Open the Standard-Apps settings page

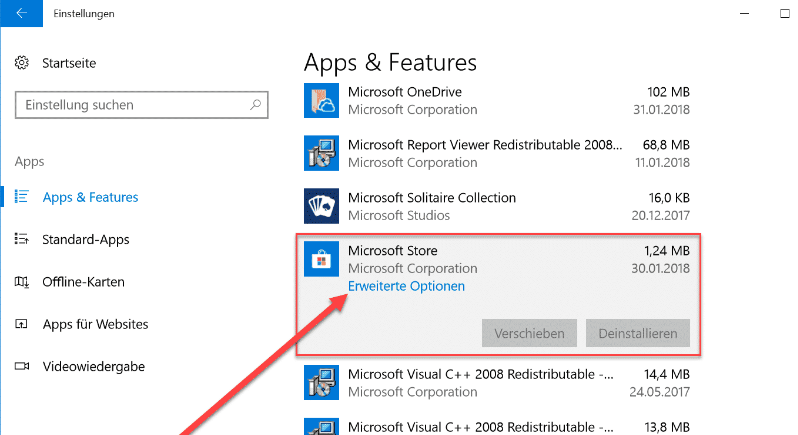pos(86,239)
